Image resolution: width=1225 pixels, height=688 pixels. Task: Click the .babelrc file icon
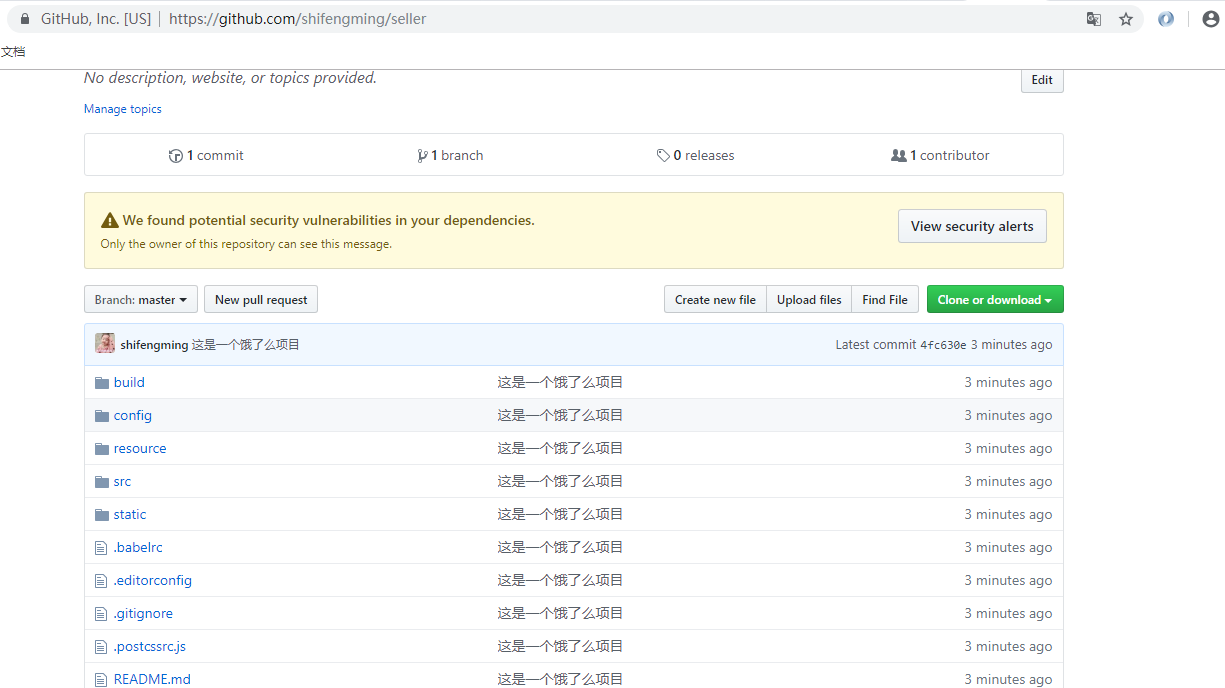tap(101, 548)
